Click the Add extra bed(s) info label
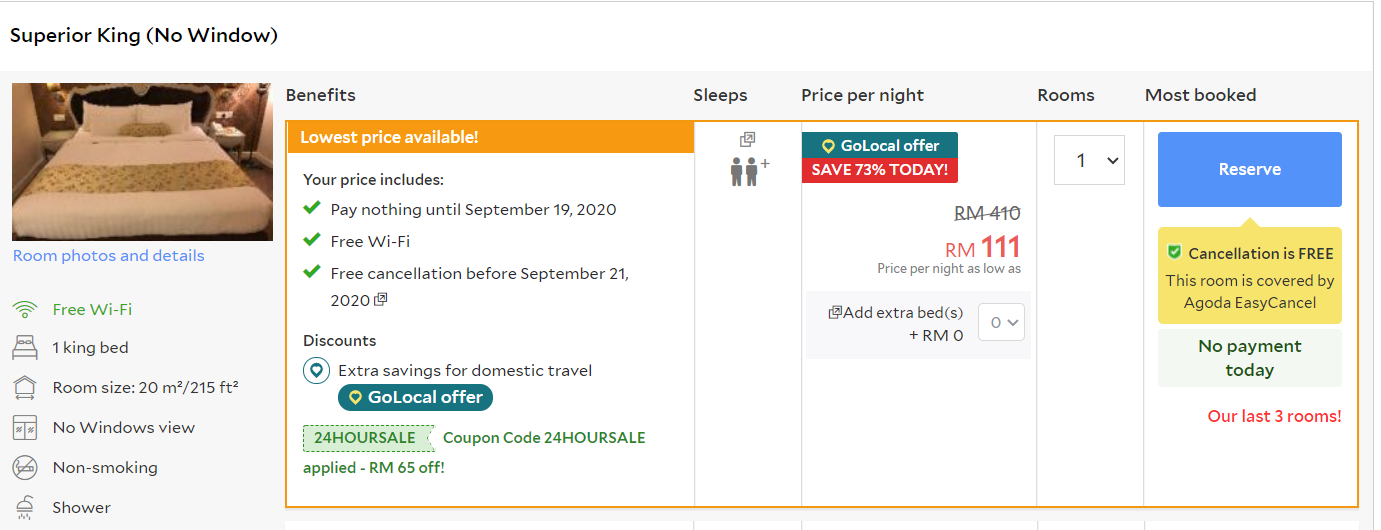This screenshot has height=530, width=1381. (897, 313)
